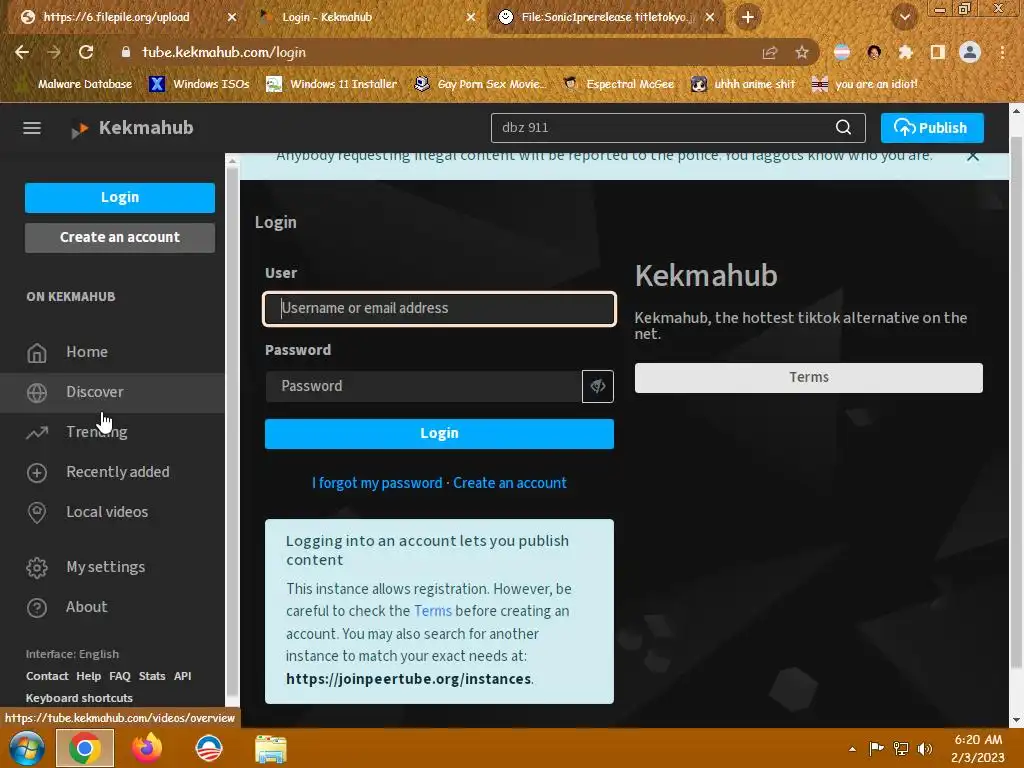Go back in browser history

coord(22,52)
